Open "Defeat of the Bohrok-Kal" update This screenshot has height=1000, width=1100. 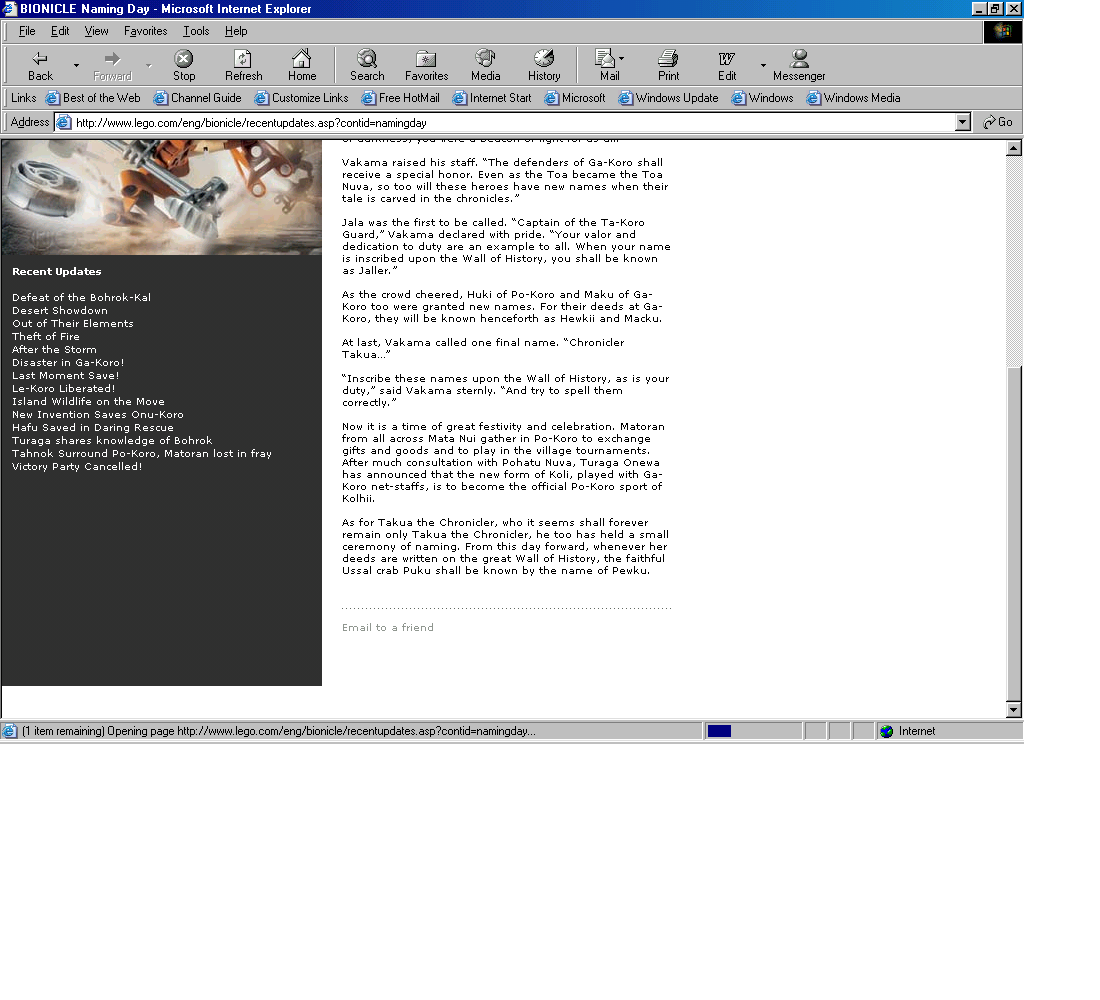(81, 298)
